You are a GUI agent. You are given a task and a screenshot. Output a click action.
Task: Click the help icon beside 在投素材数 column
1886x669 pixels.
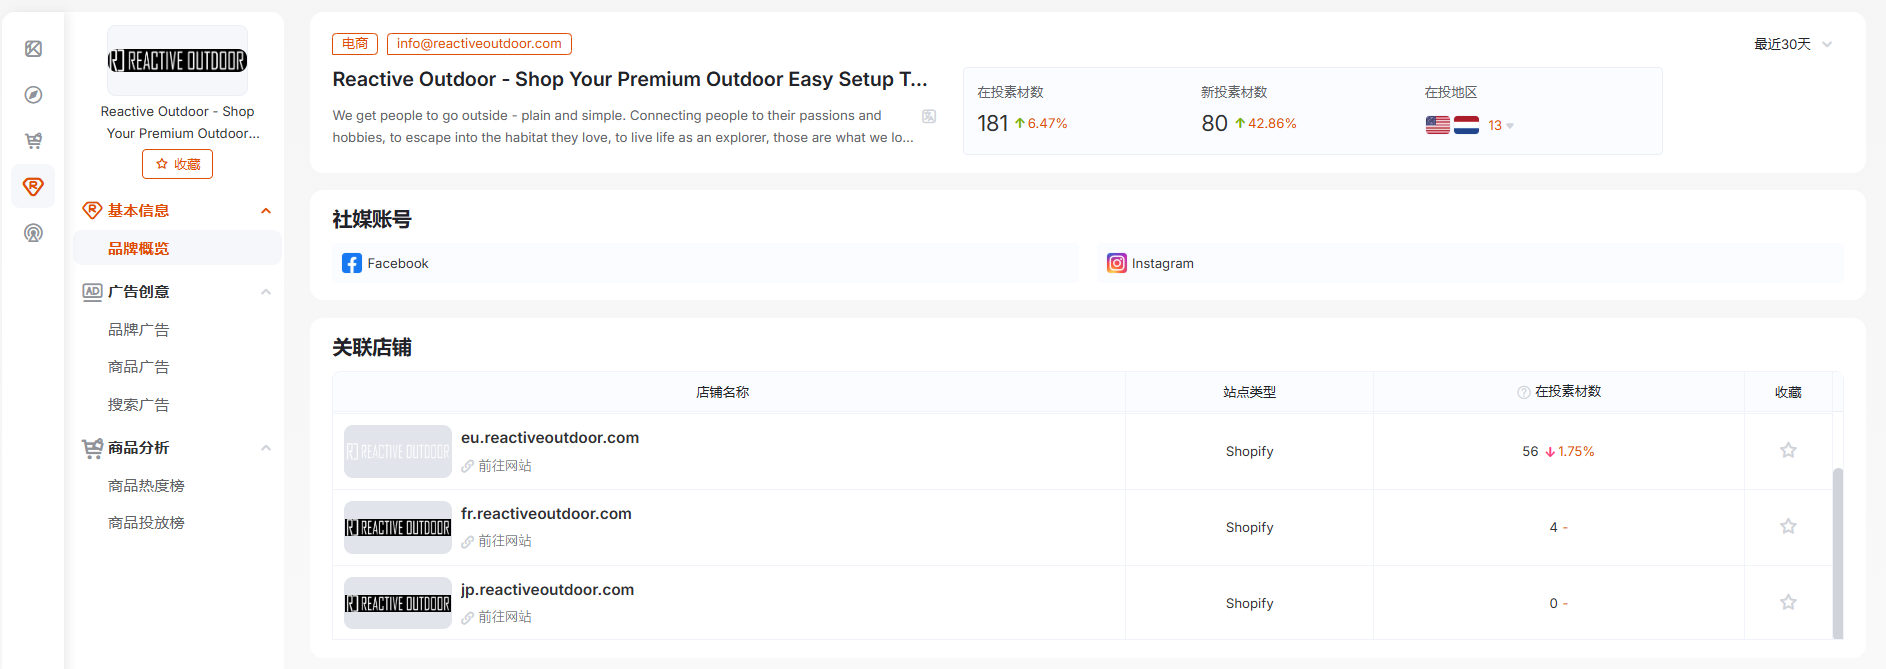1523,392
